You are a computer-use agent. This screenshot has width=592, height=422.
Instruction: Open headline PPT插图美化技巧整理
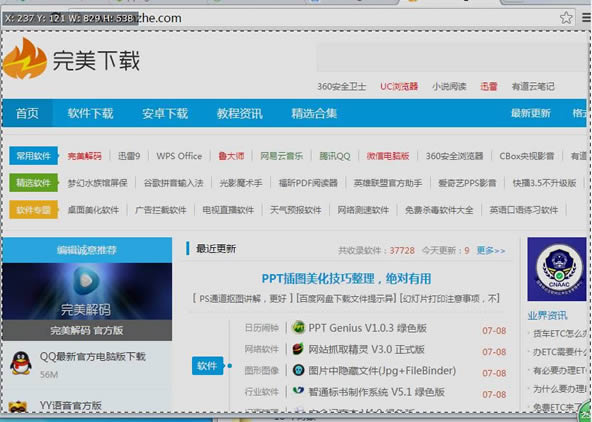coord(346,279)
